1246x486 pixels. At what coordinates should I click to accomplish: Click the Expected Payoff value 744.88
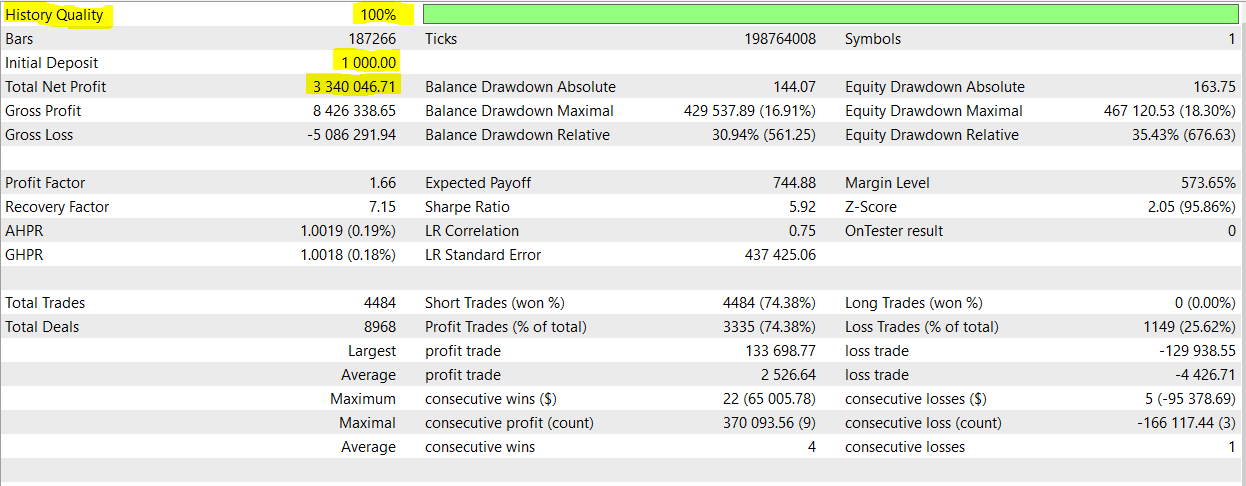click(x=794, y=183)
